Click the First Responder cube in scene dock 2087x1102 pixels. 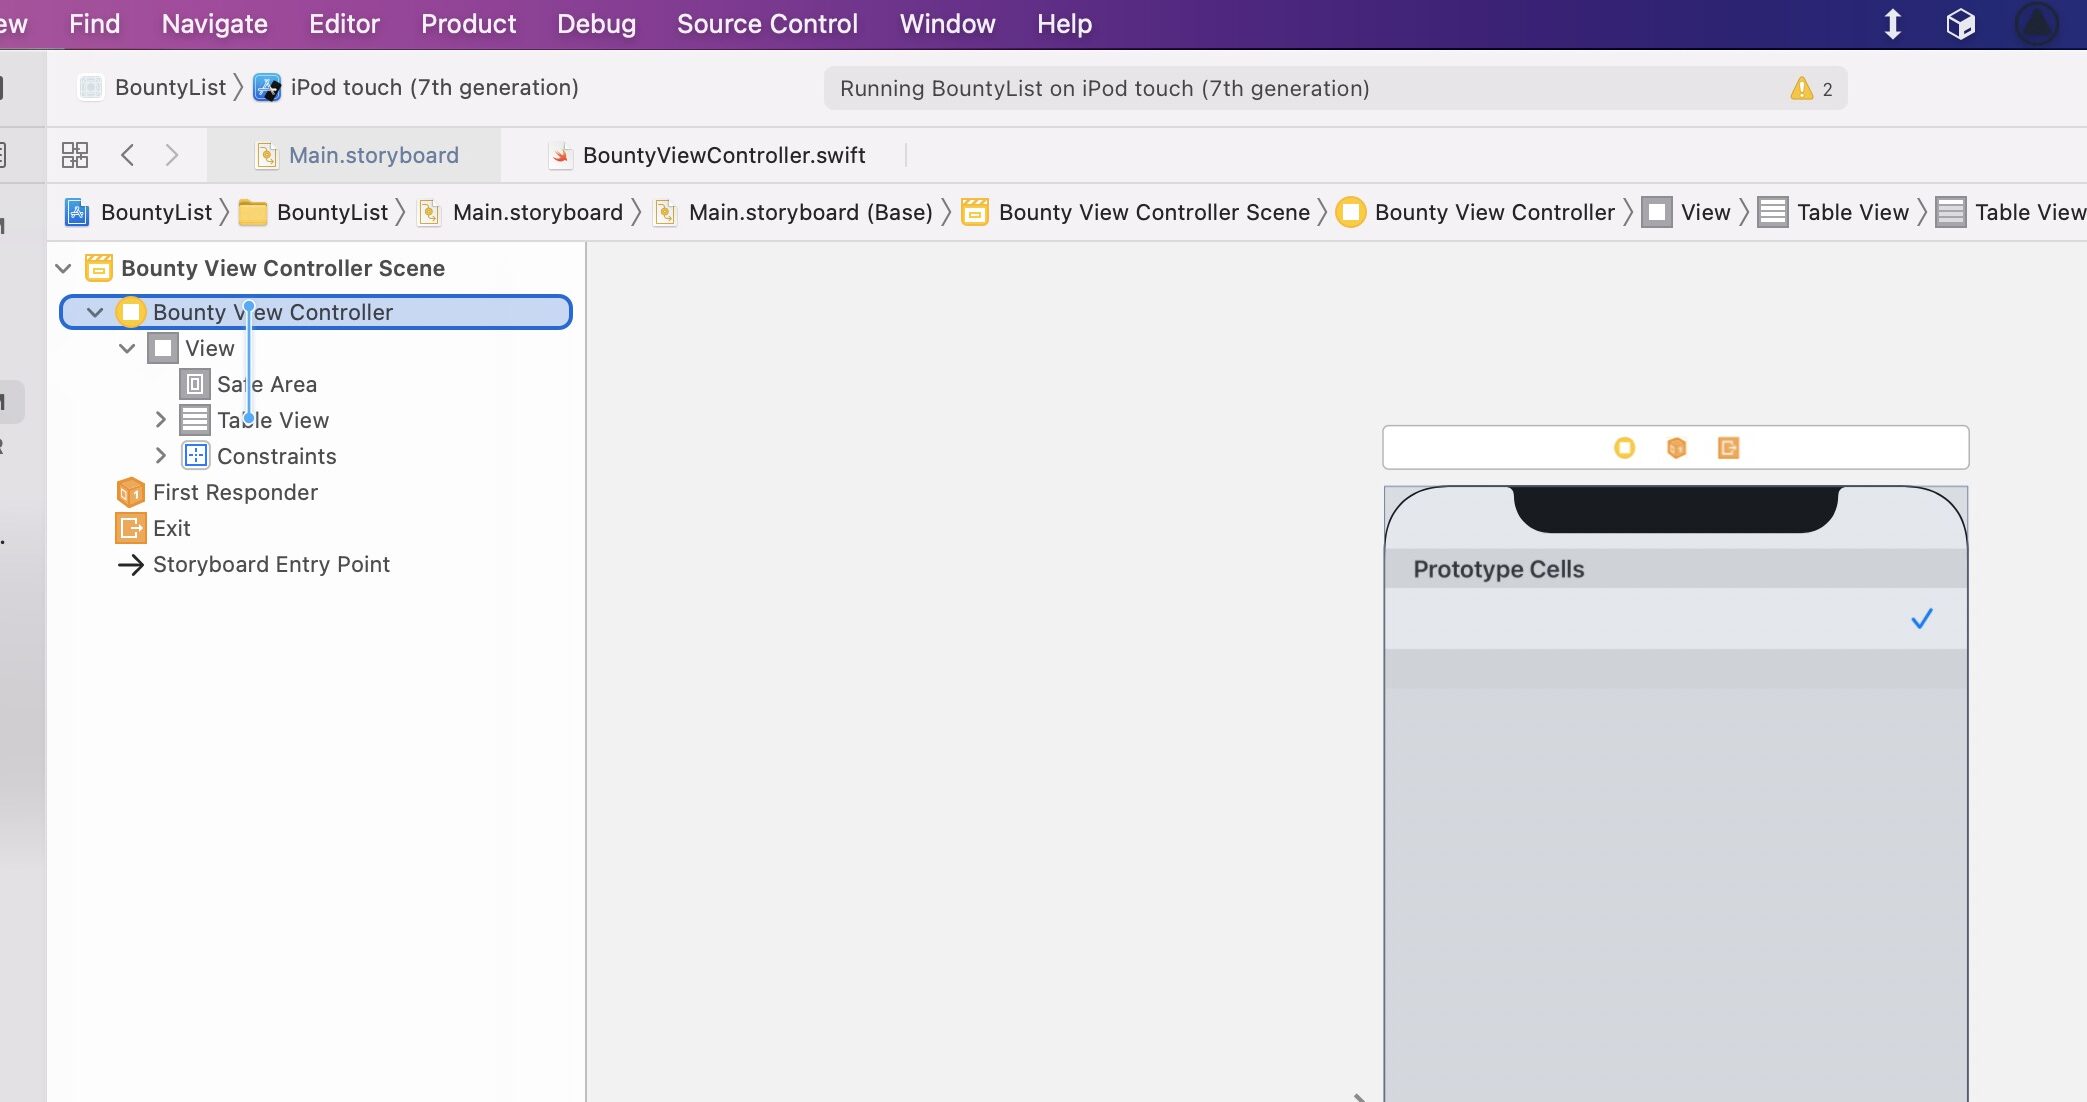click(1676, 448)
